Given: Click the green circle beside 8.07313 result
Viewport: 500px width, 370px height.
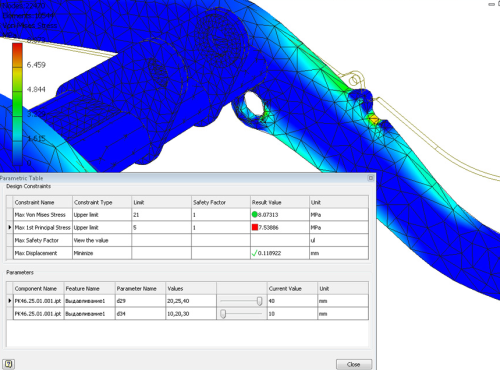Looking at the screenshot, I should pos(255,215).
